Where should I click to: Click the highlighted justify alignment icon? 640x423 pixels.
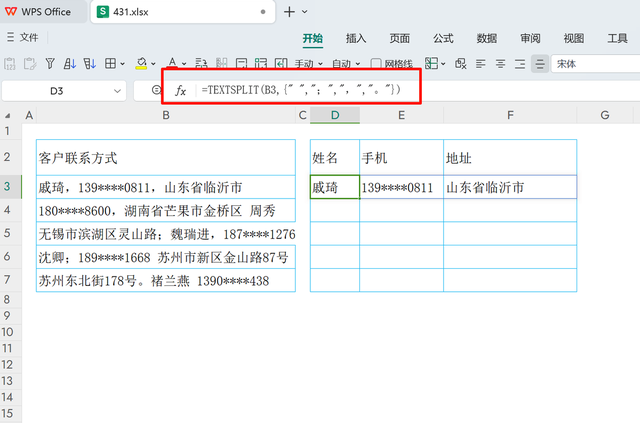(x=540, y=64)
